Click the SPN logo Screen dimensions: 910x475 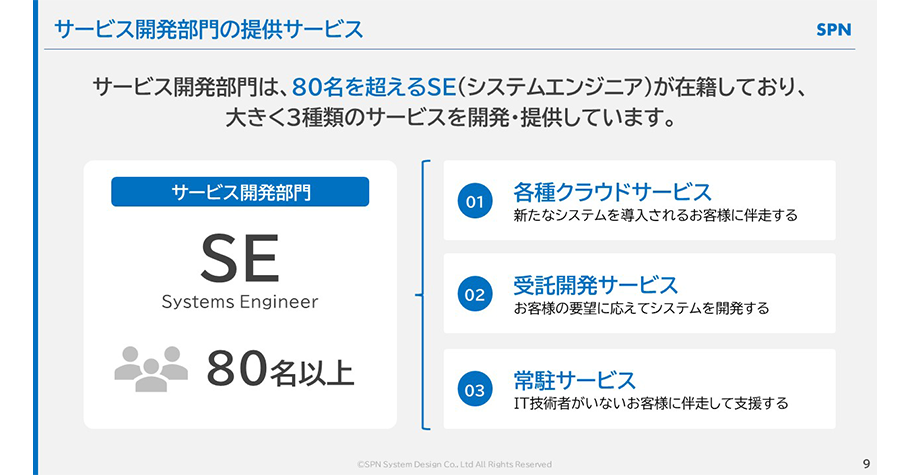pos(833,29)
